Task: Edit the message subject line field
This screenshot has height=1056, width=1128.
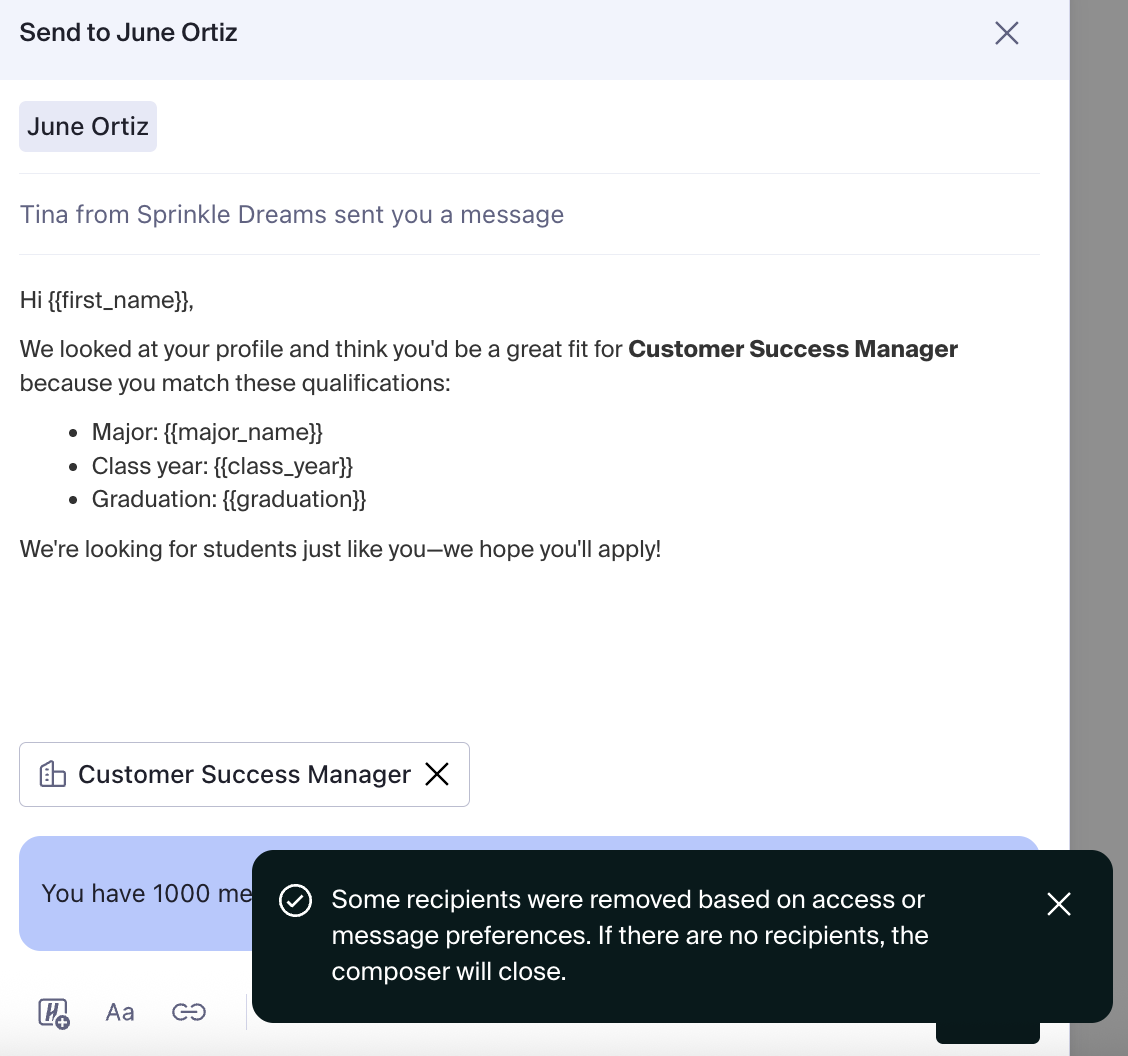Action: point(529,214)
